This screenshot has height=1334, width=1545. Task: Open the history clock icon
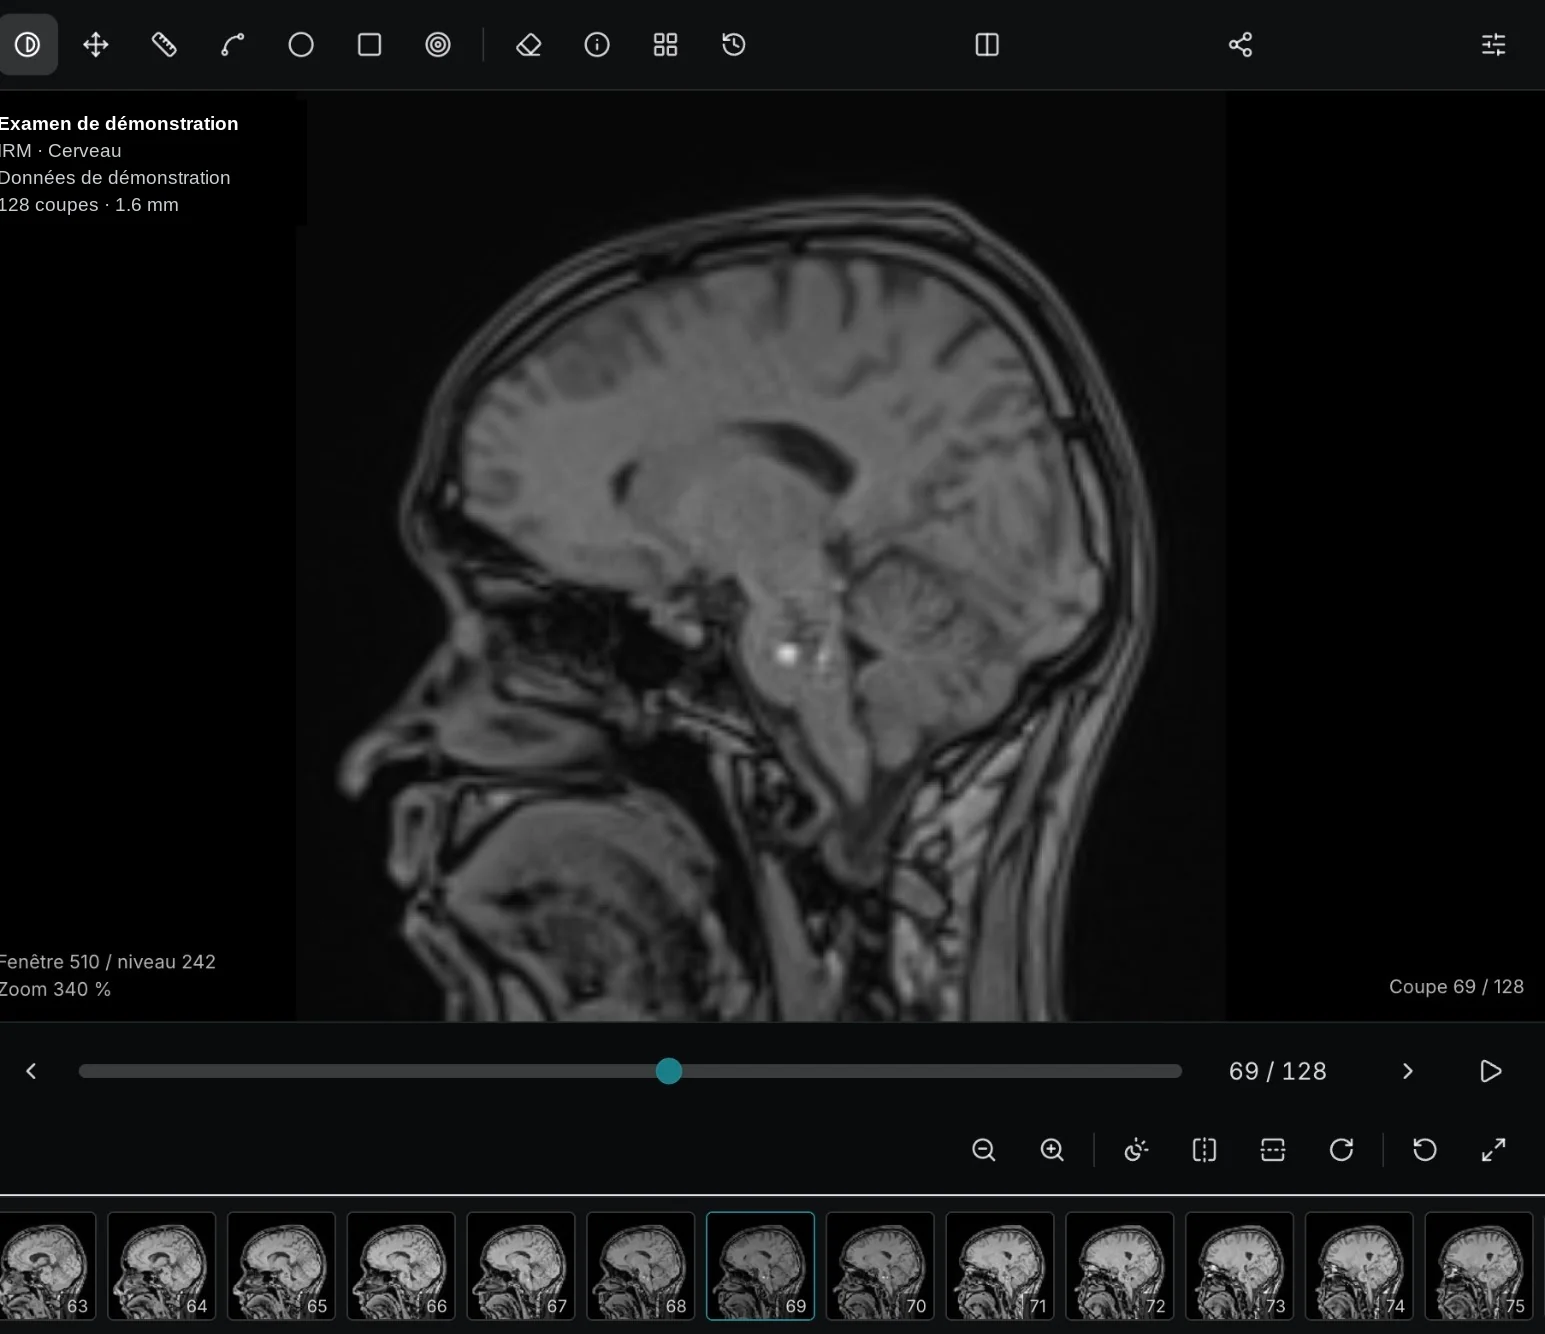[x=734, y=45]
